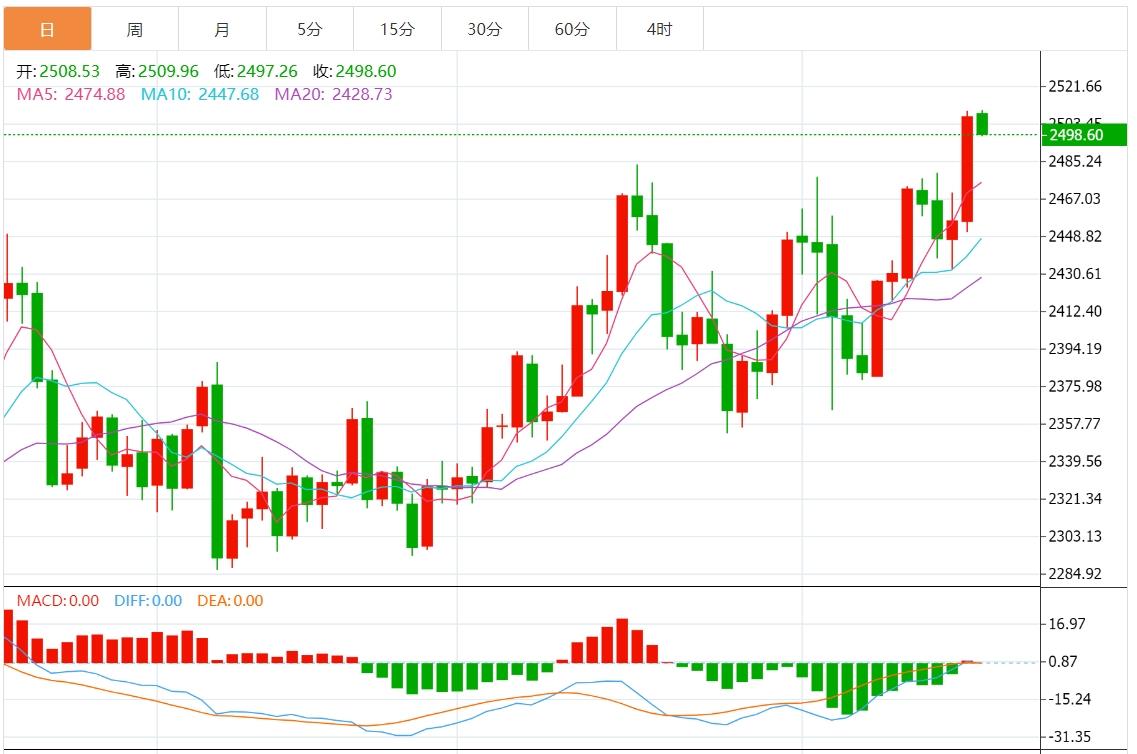Select the 日 (daily) timeframe tab
The image size is (1137, 754).
(47, 29)
